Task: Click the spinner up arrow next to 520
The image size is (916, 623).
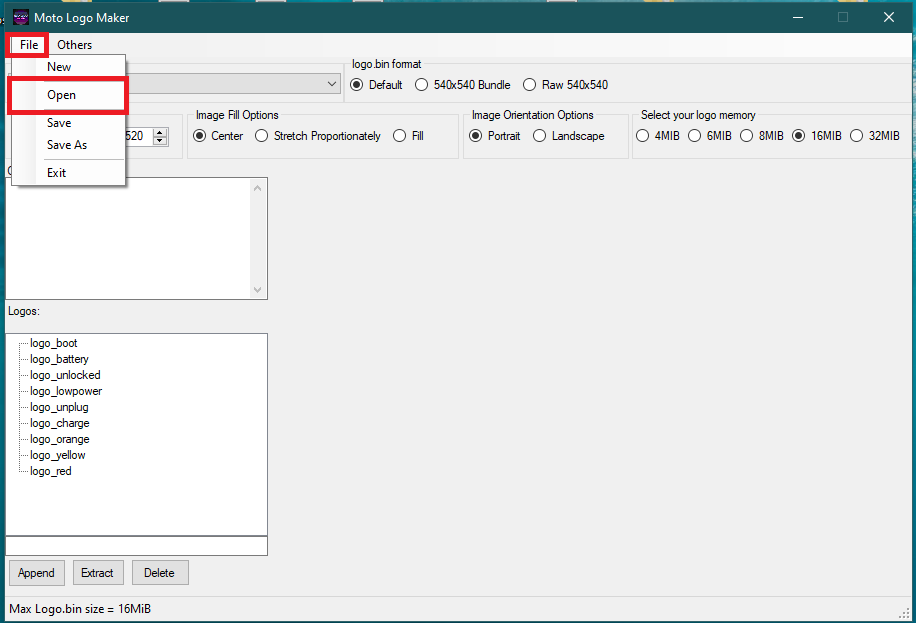Action: pos(159,132)
